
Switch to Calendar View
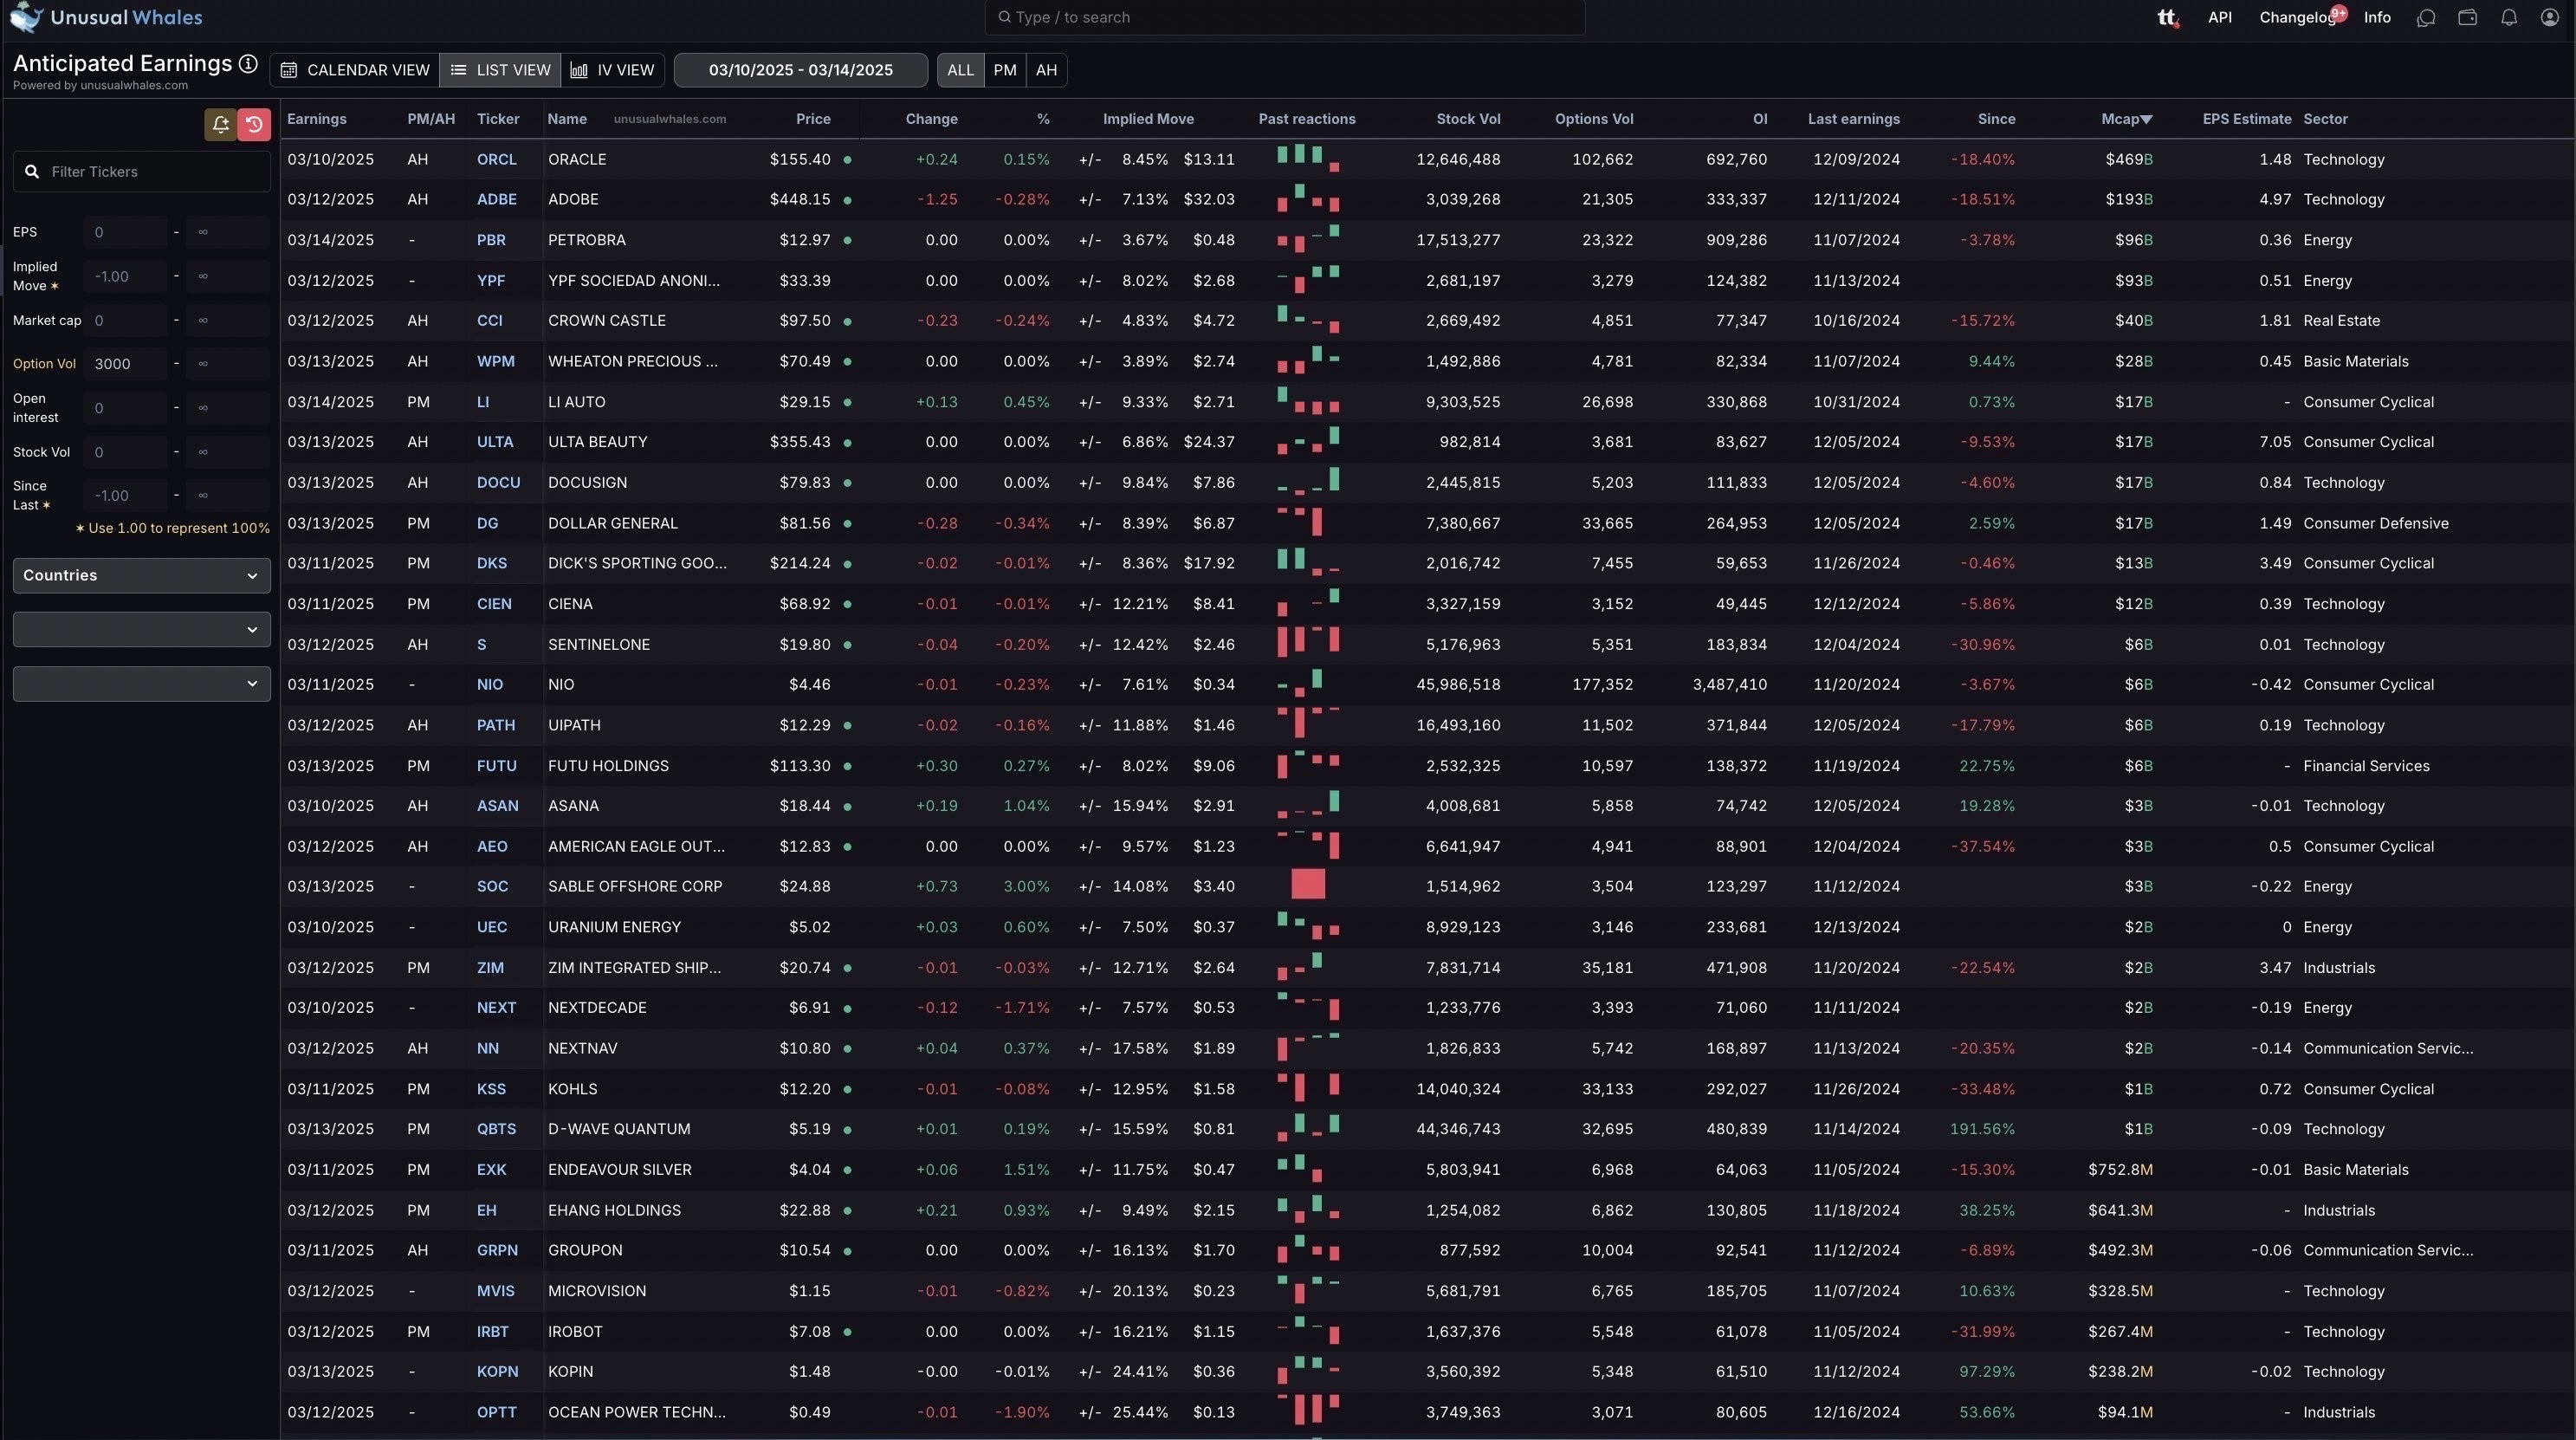point(354,70)
